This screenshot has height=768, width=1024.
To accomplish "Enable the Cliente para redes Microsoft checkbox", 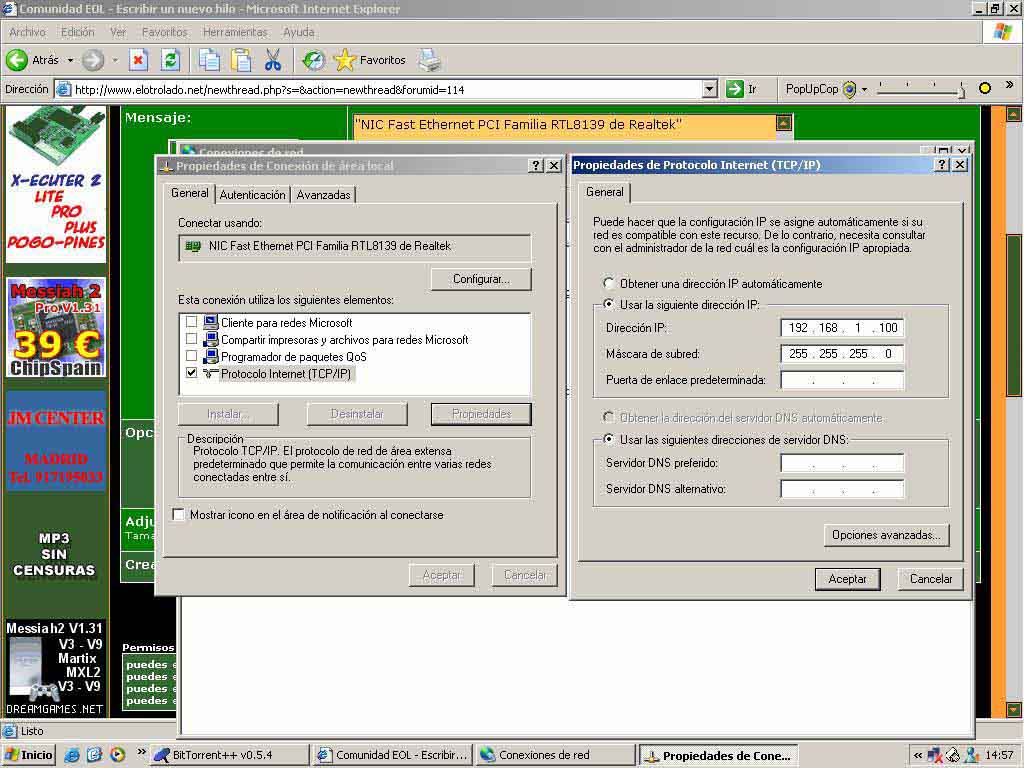I will click(x=191, y=323).
